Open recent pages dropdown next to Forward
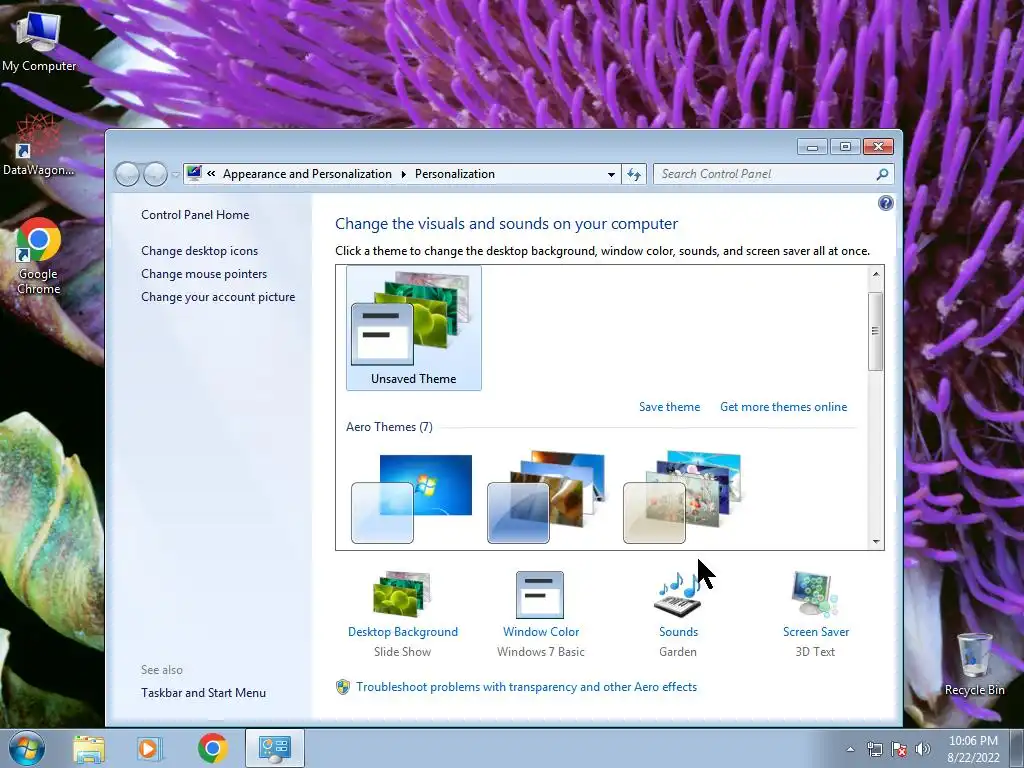Screen dimensions: 1024x768 tap(175, 174)
